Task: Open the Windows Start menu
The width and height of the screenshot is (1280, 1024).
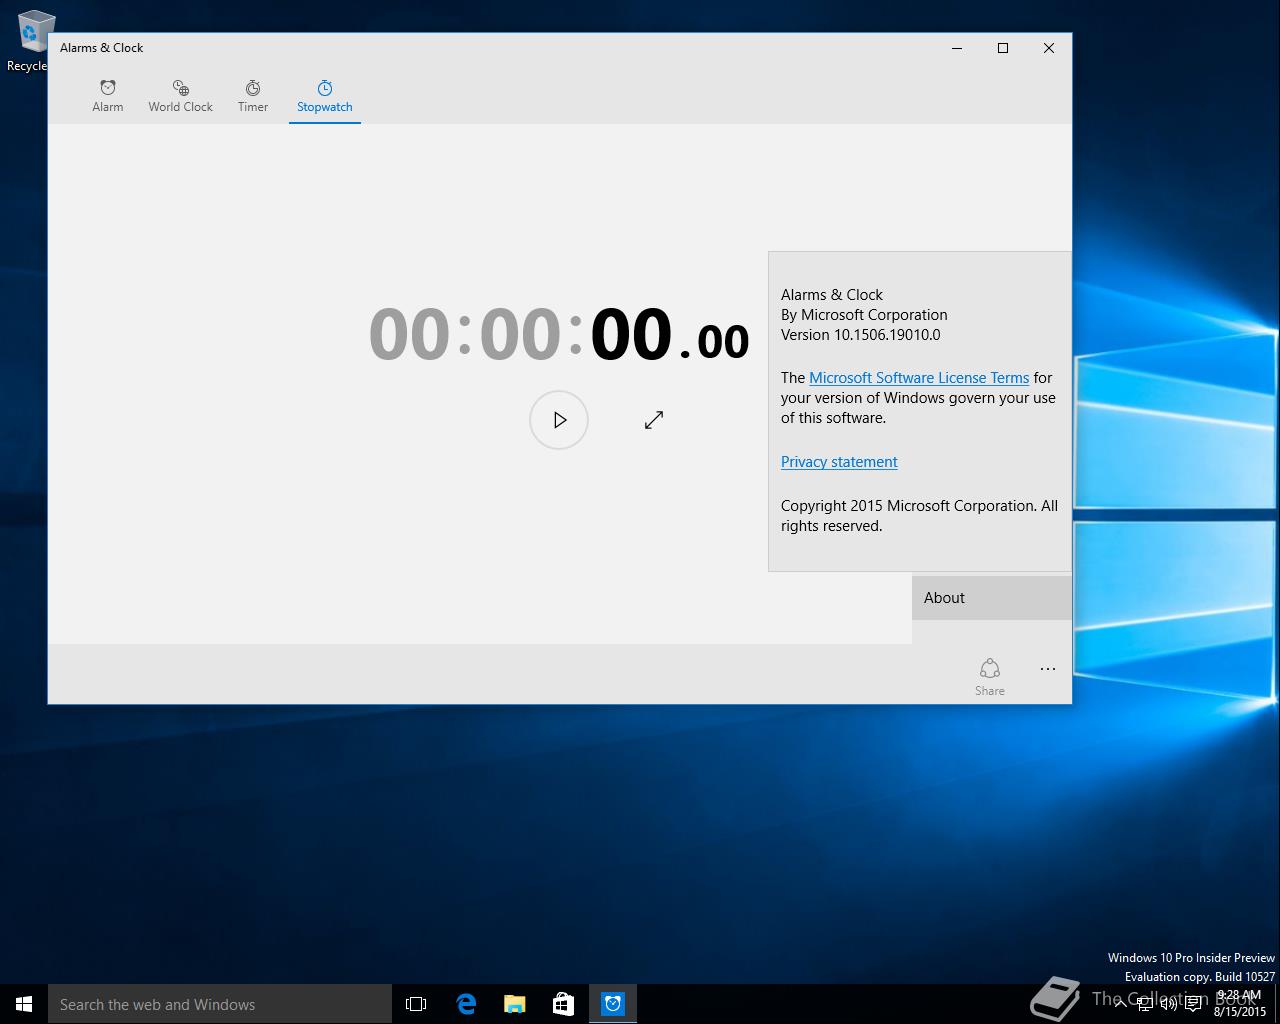Action: (x=24, y=1004)
